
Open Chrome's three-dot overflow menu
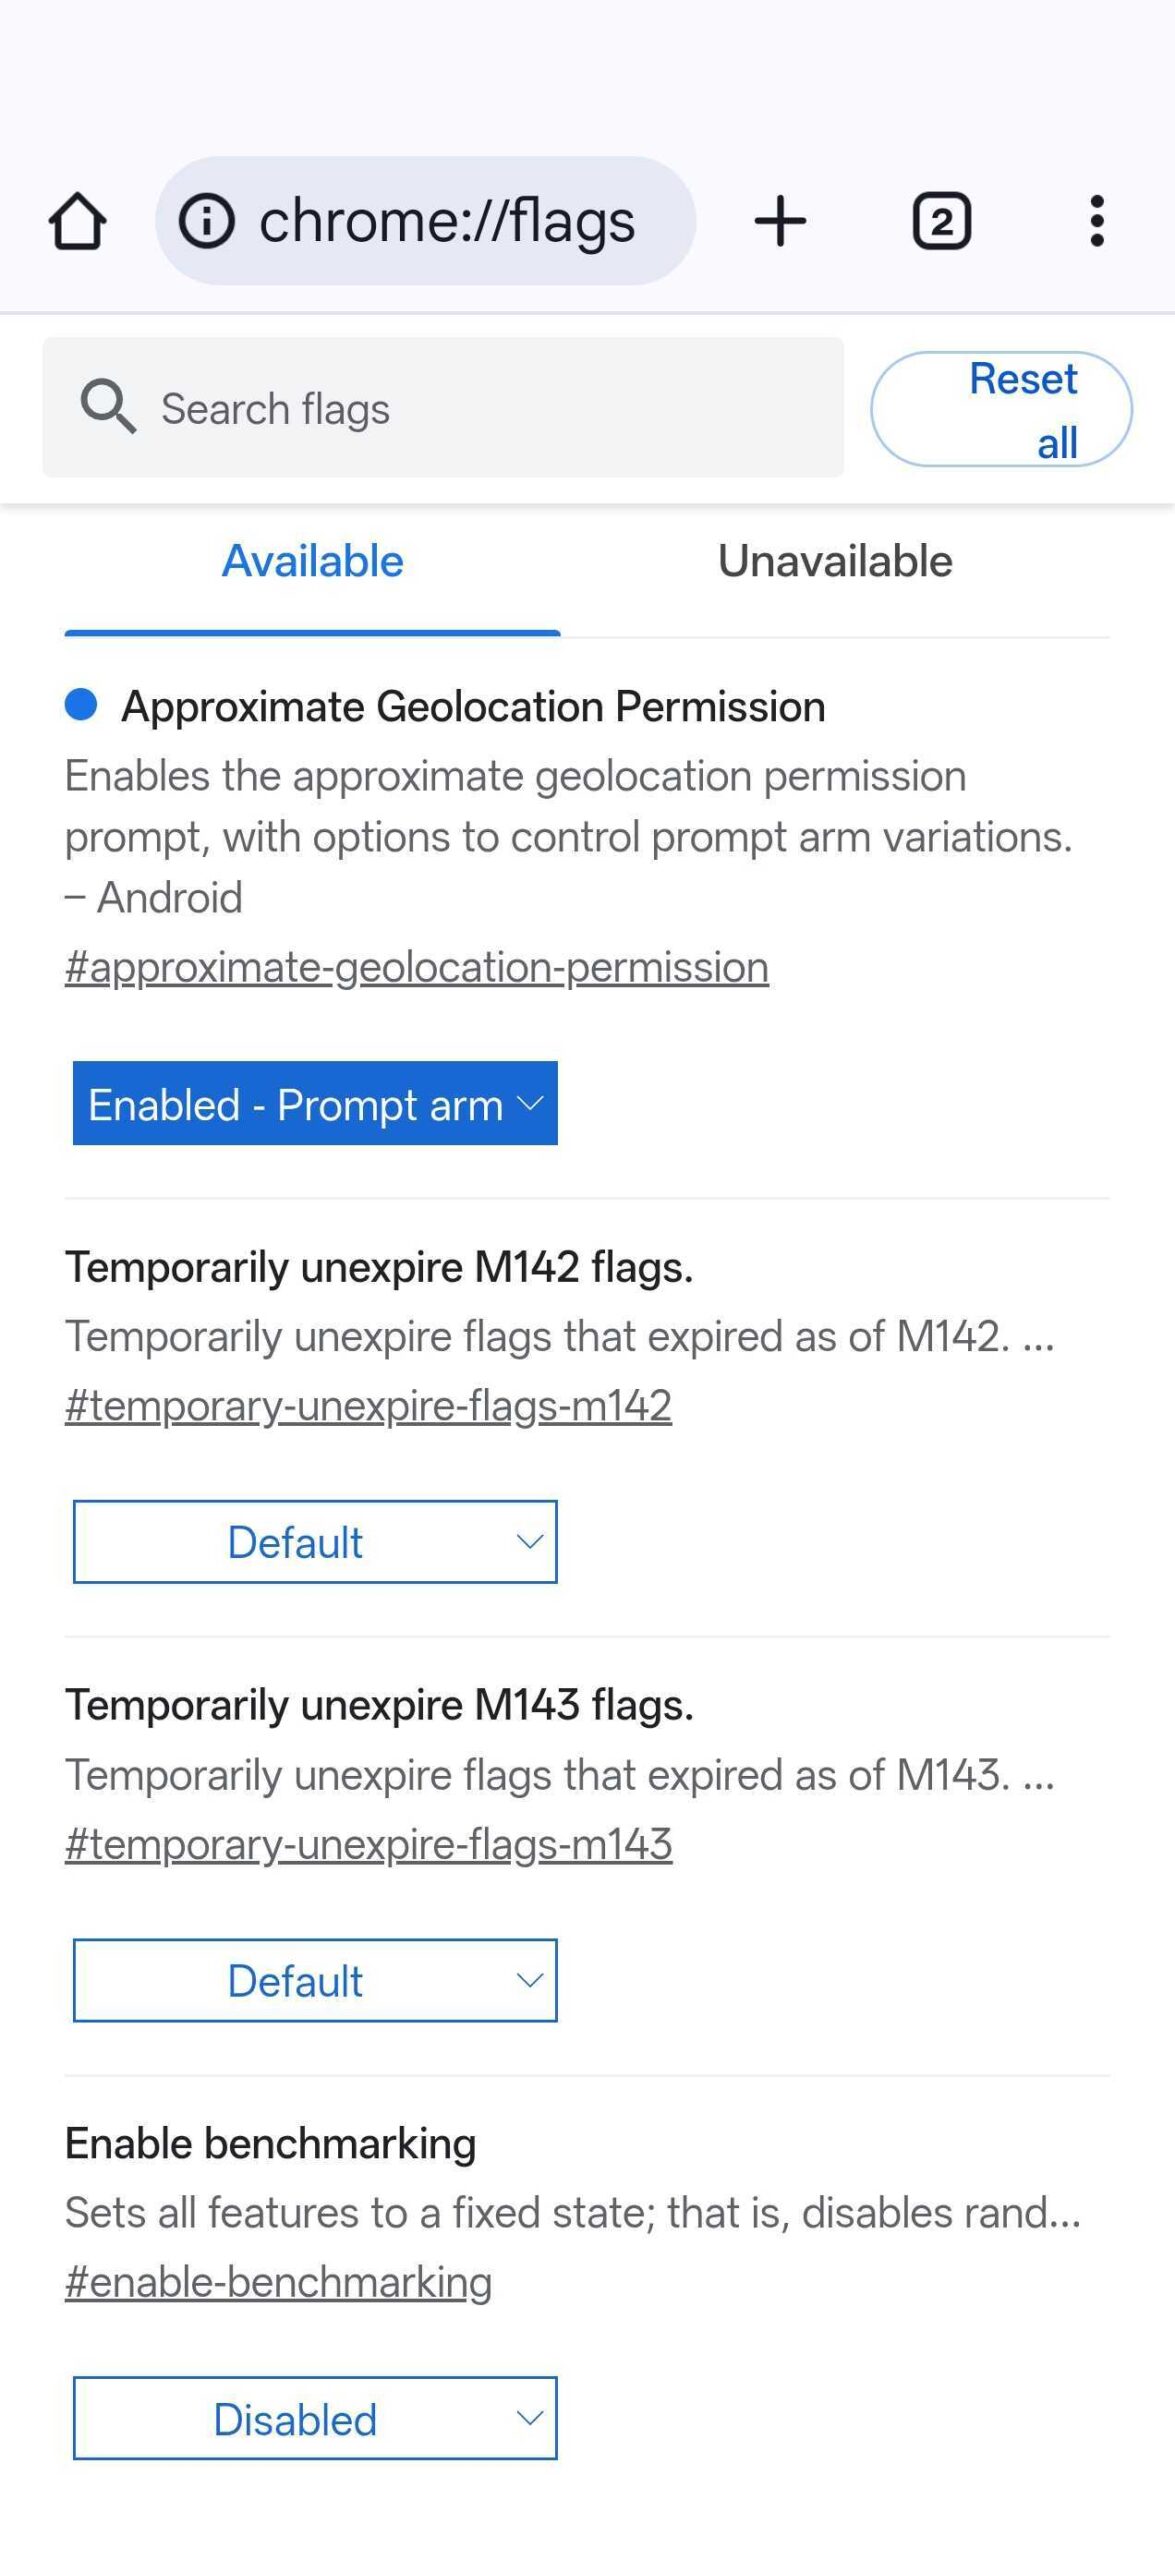coord(1097,220)
